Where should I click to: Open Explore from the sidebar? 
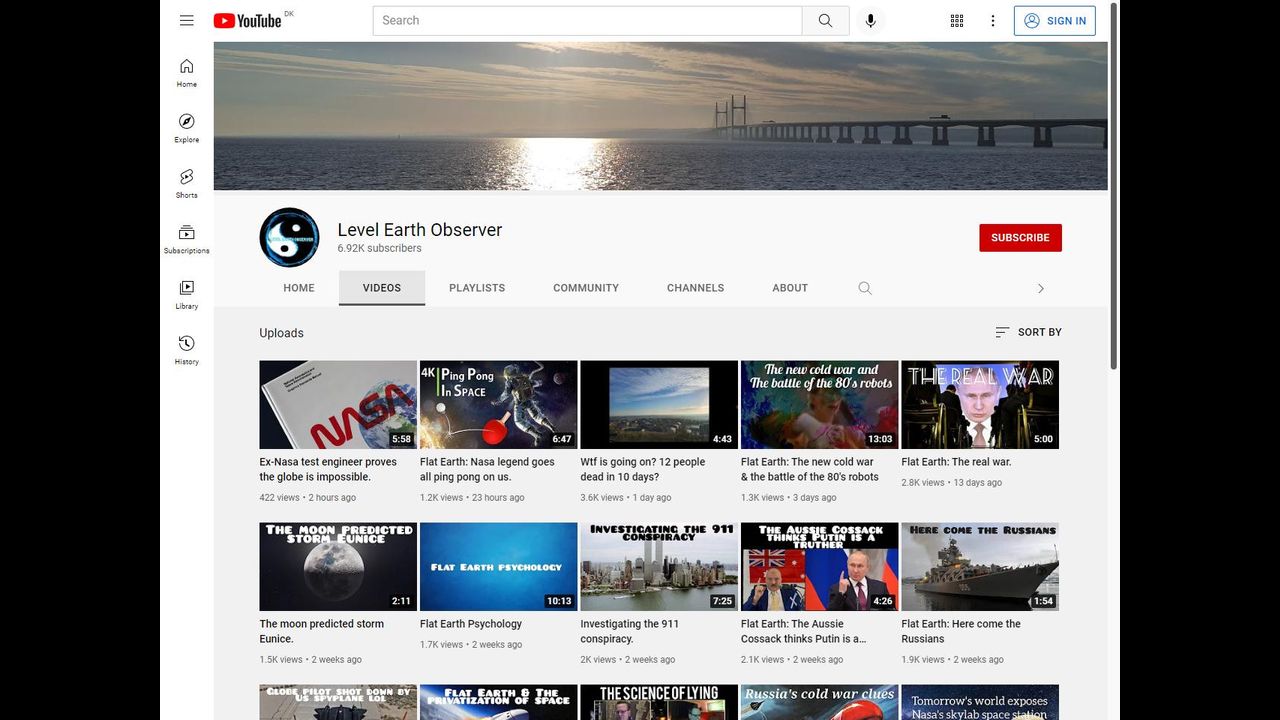187,127
